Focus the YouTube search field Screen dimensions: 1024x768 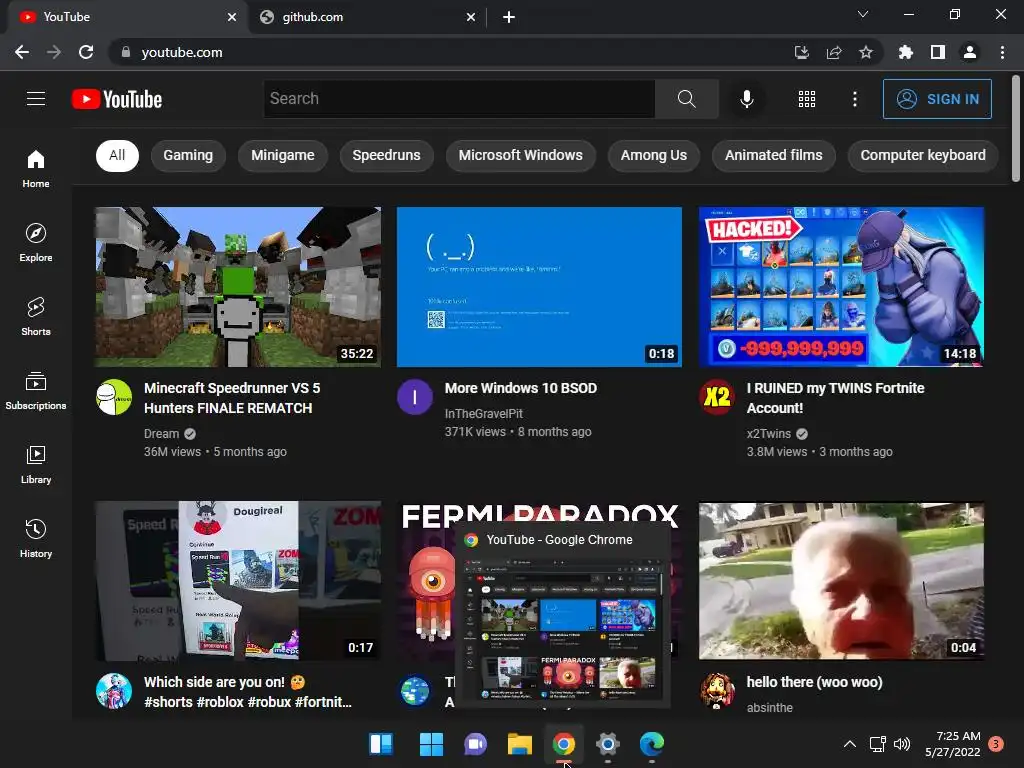tap(459, 99)
